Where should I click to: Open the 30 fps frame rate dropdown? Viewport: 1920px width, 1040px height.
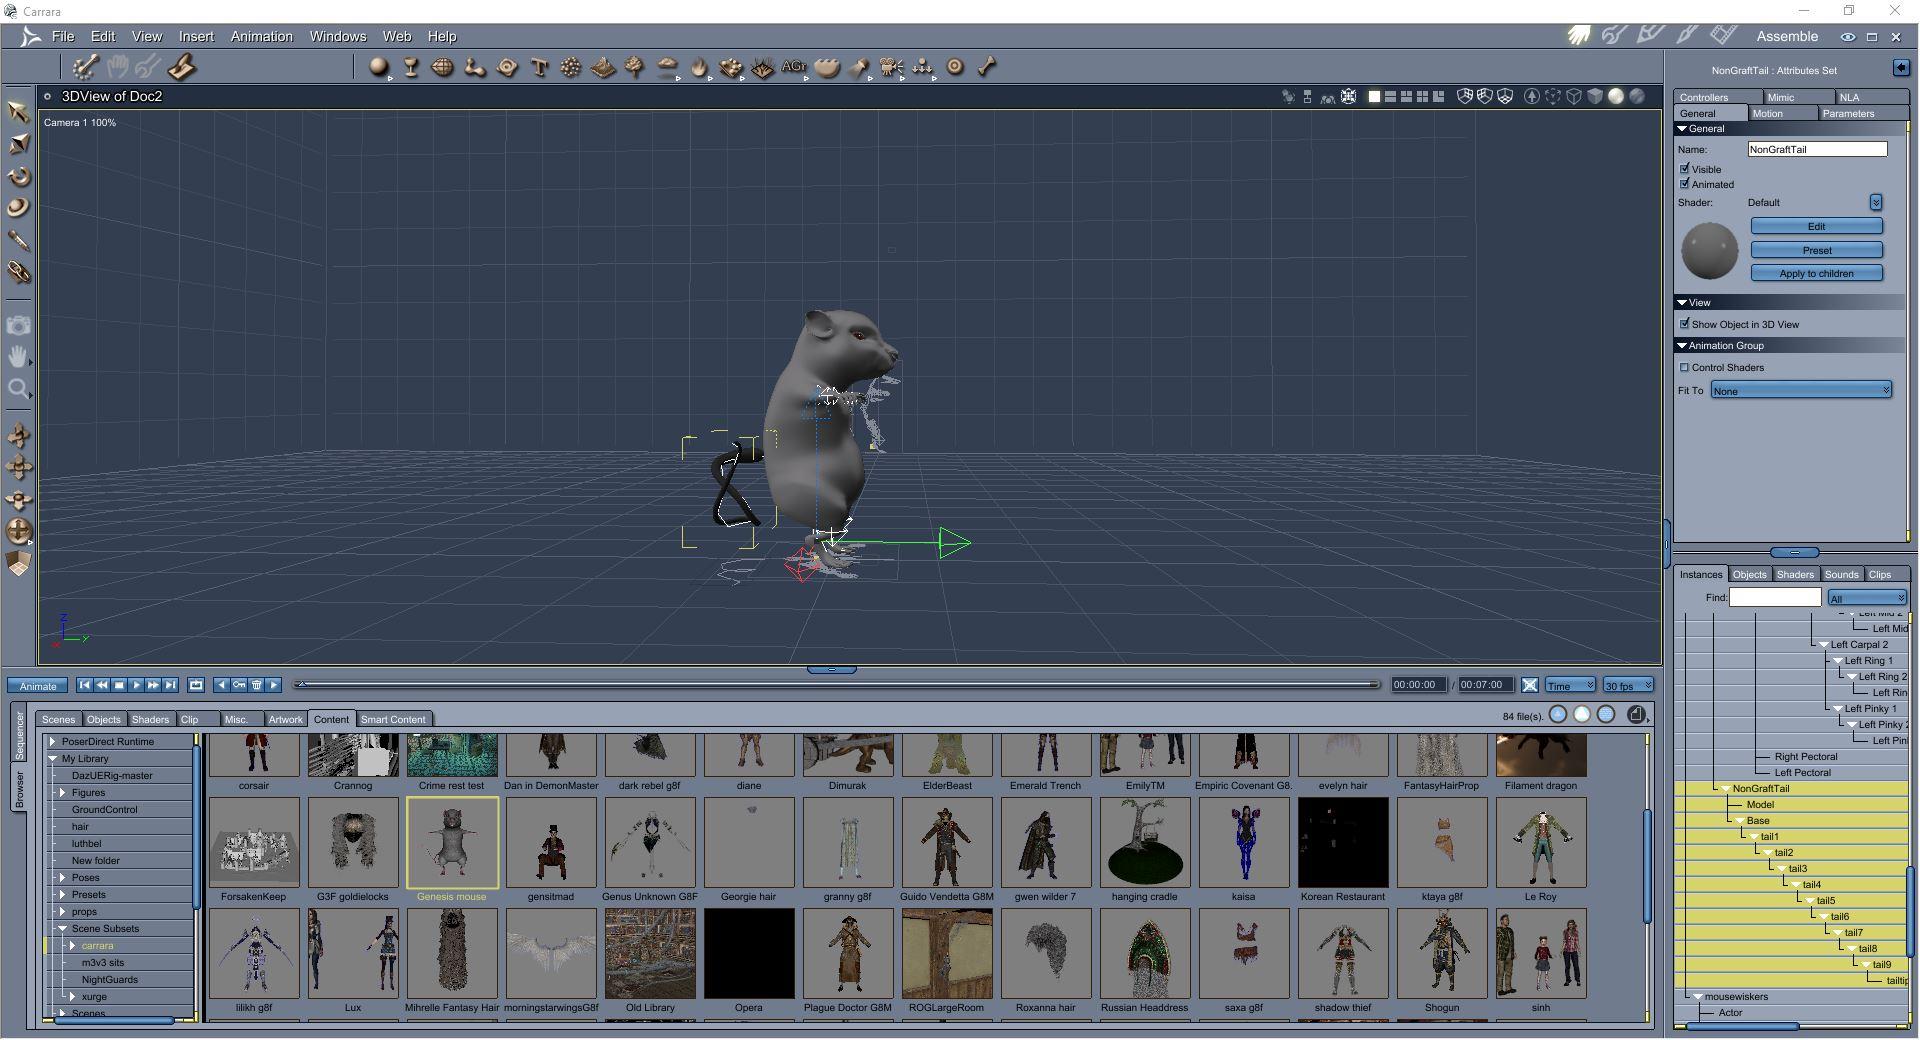tap(1628, 685)
